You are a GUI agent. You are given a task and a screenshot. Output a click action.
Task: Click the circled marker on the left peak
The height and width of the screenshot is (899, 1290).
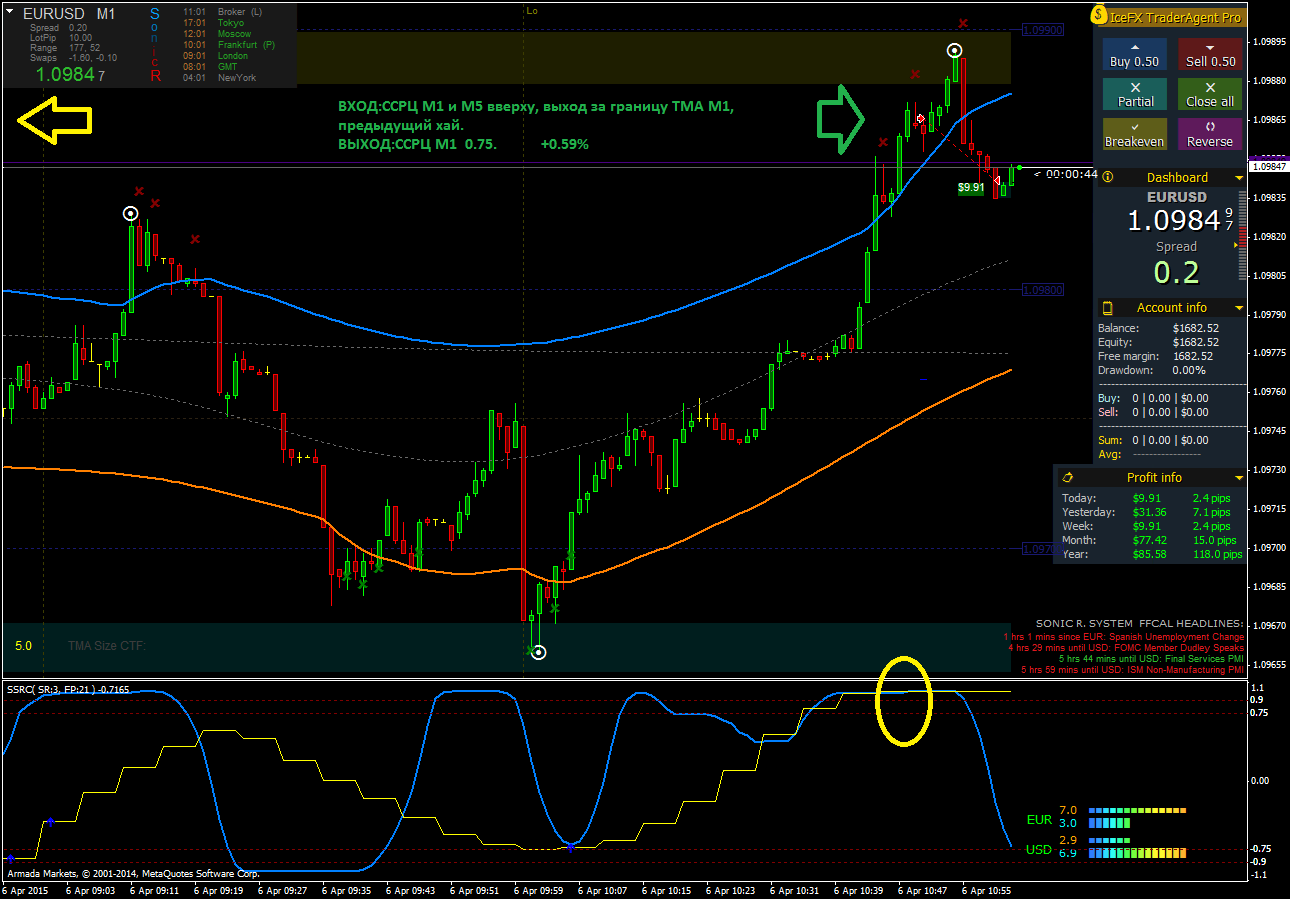coord(130,213)
